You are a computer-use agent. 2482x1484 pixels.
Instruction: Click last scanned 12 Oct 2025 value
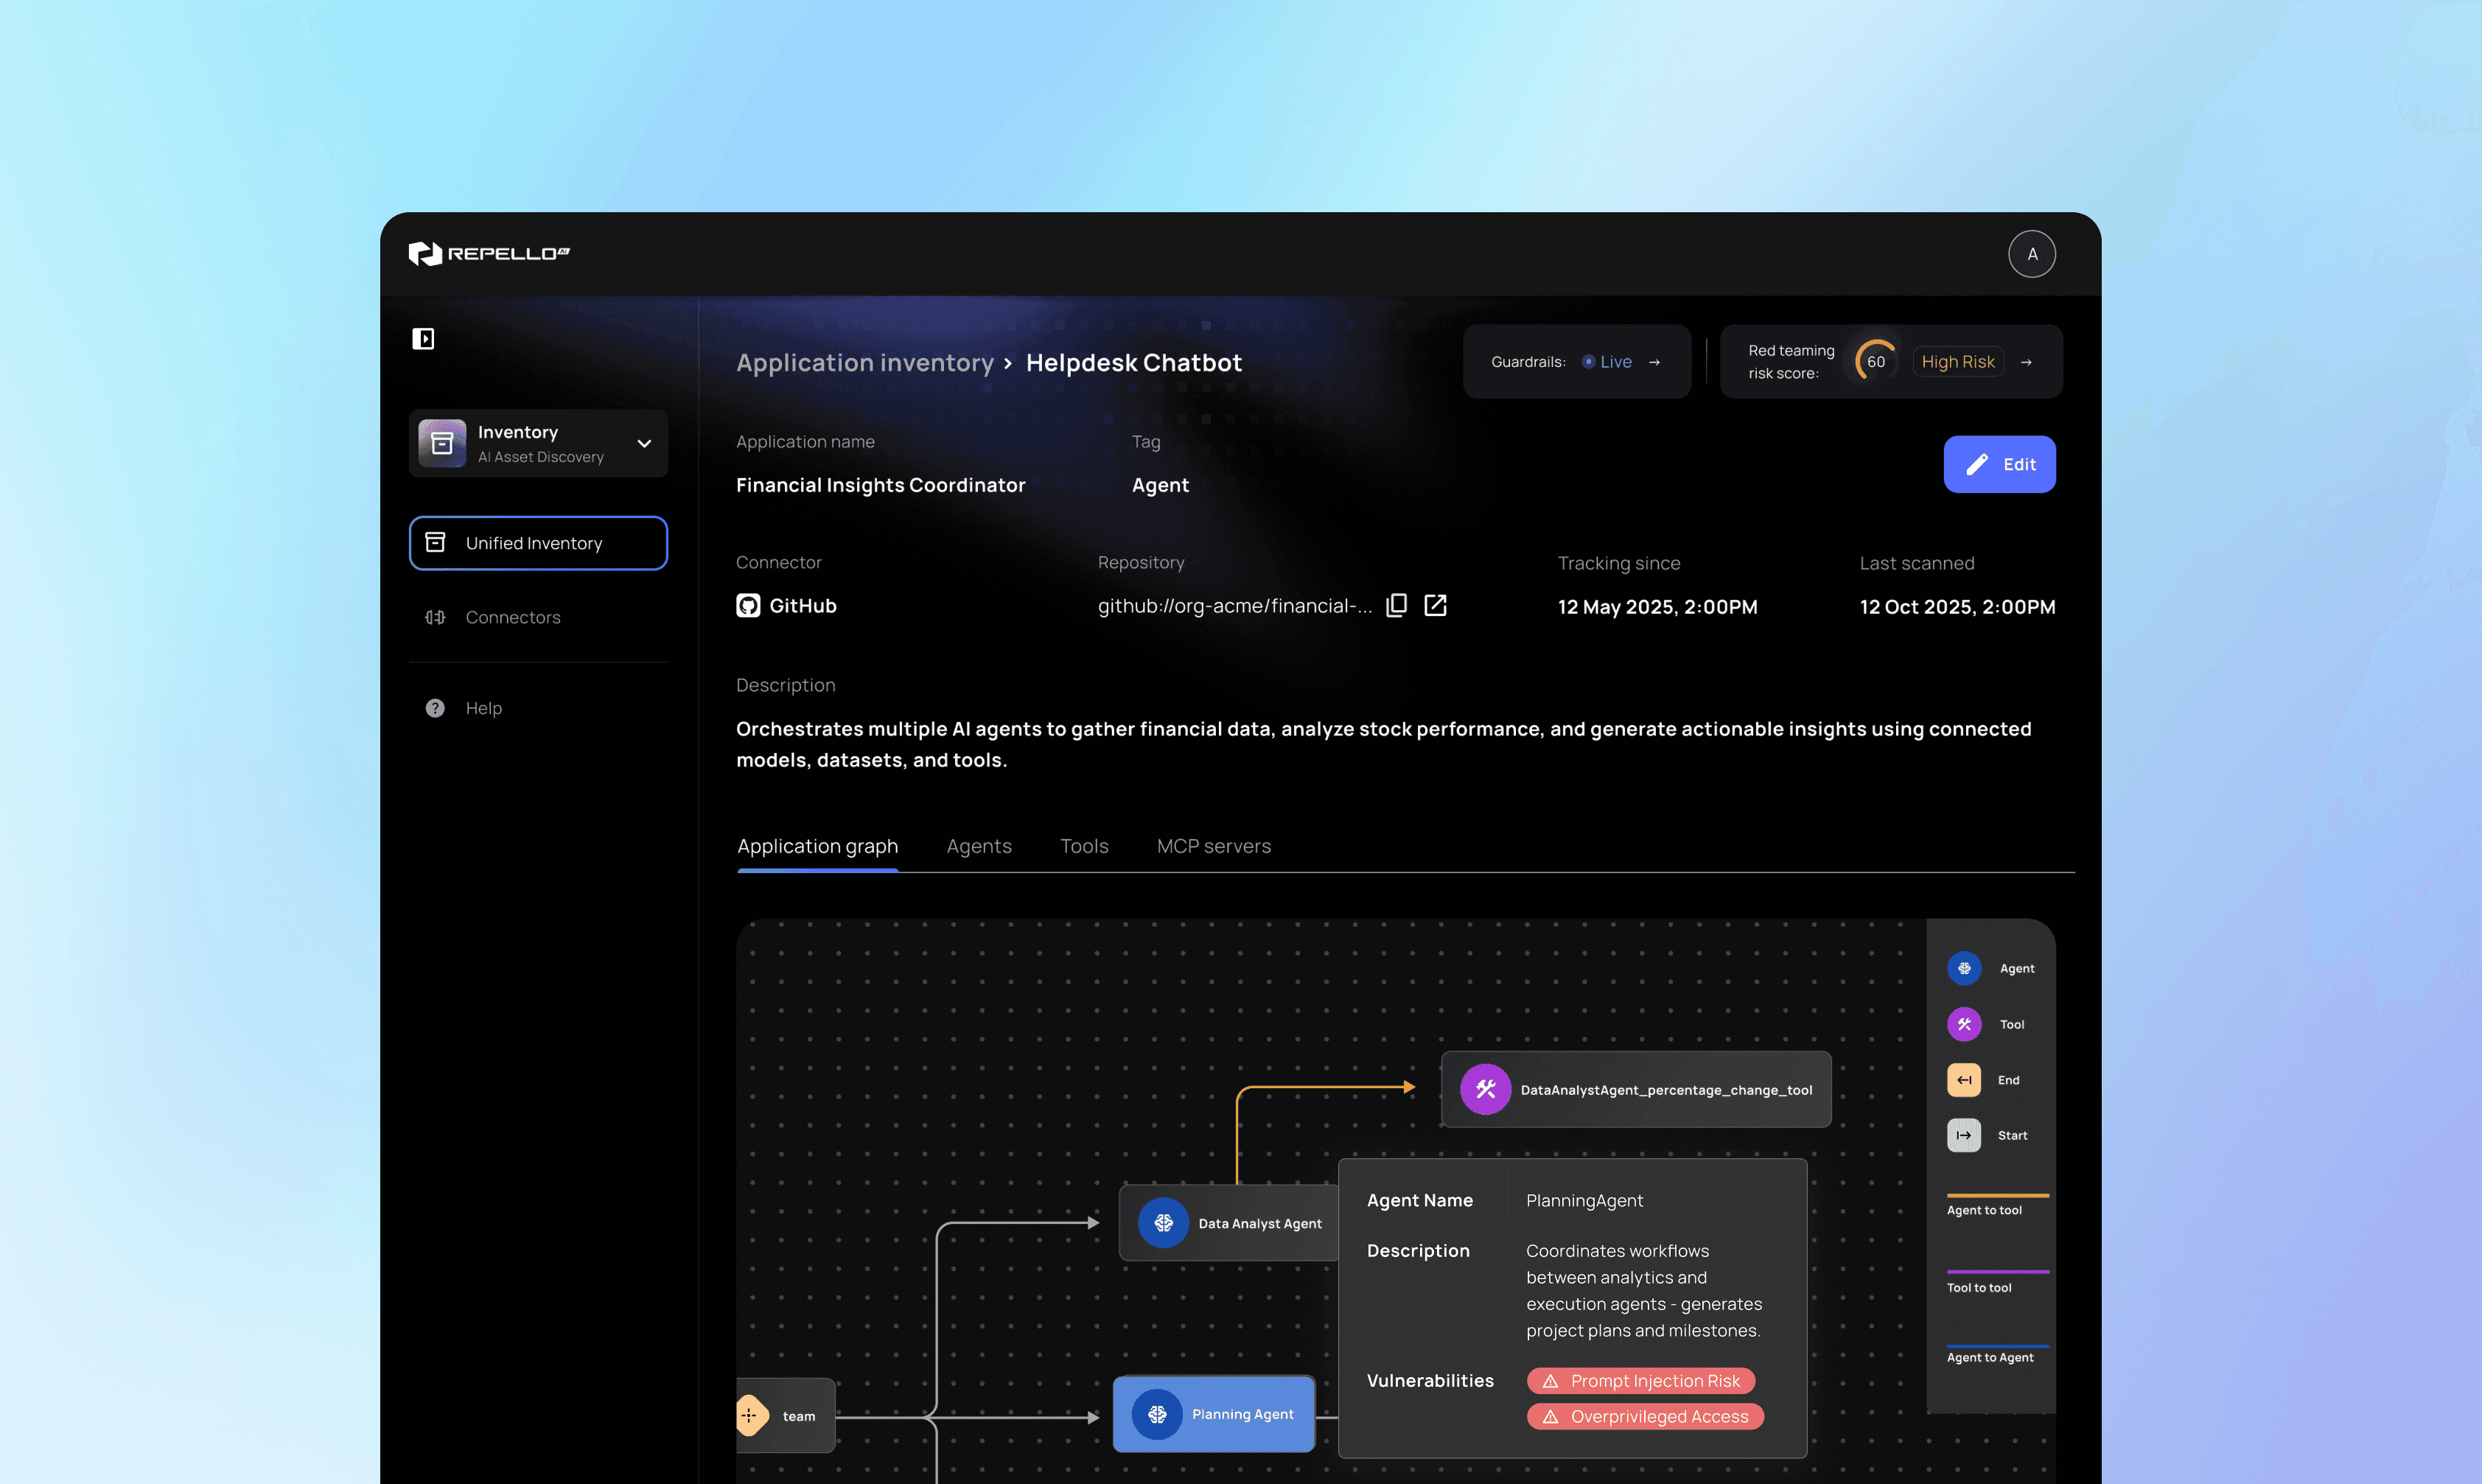click(x=1957, y=607)
